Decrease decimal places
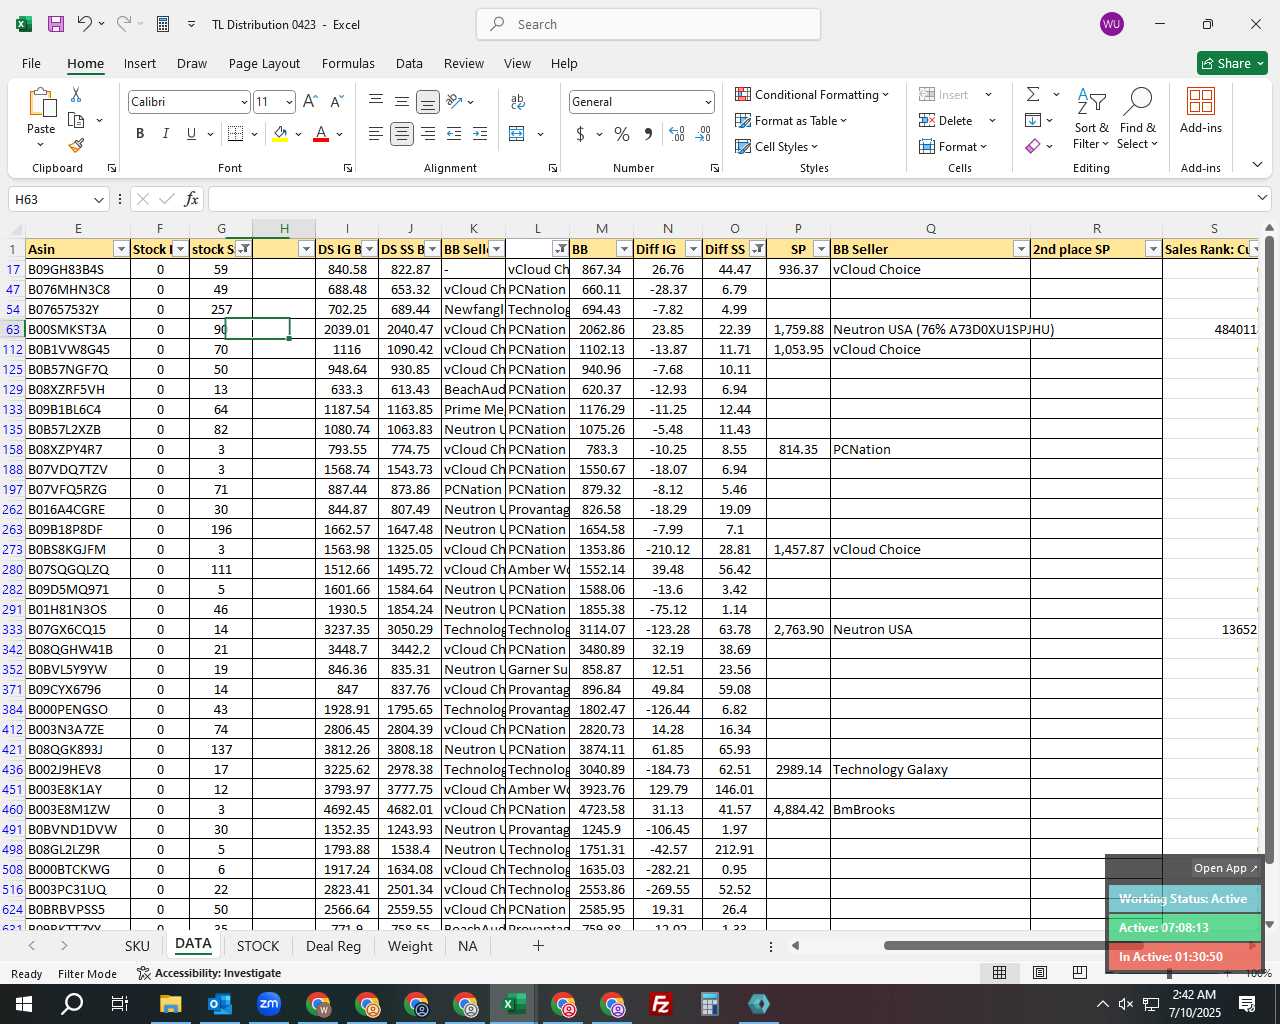This screenshot has width=1280, height=1024. click(x=703, y=134)
